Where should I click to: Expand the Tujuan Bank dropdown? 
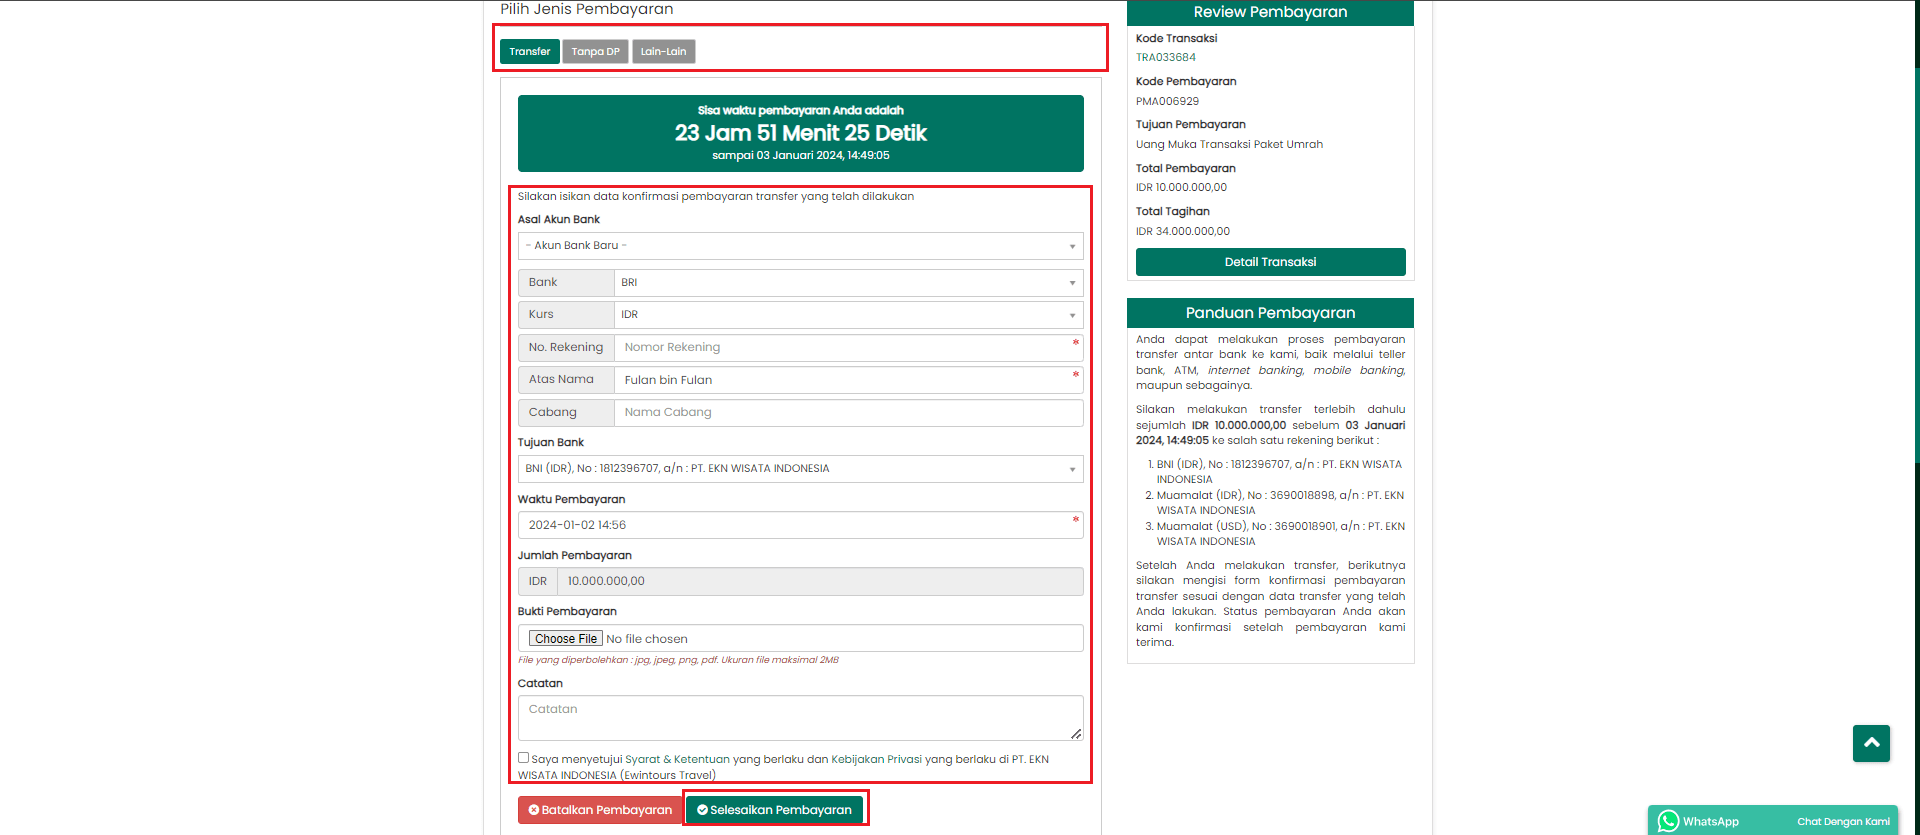(799, 469)
